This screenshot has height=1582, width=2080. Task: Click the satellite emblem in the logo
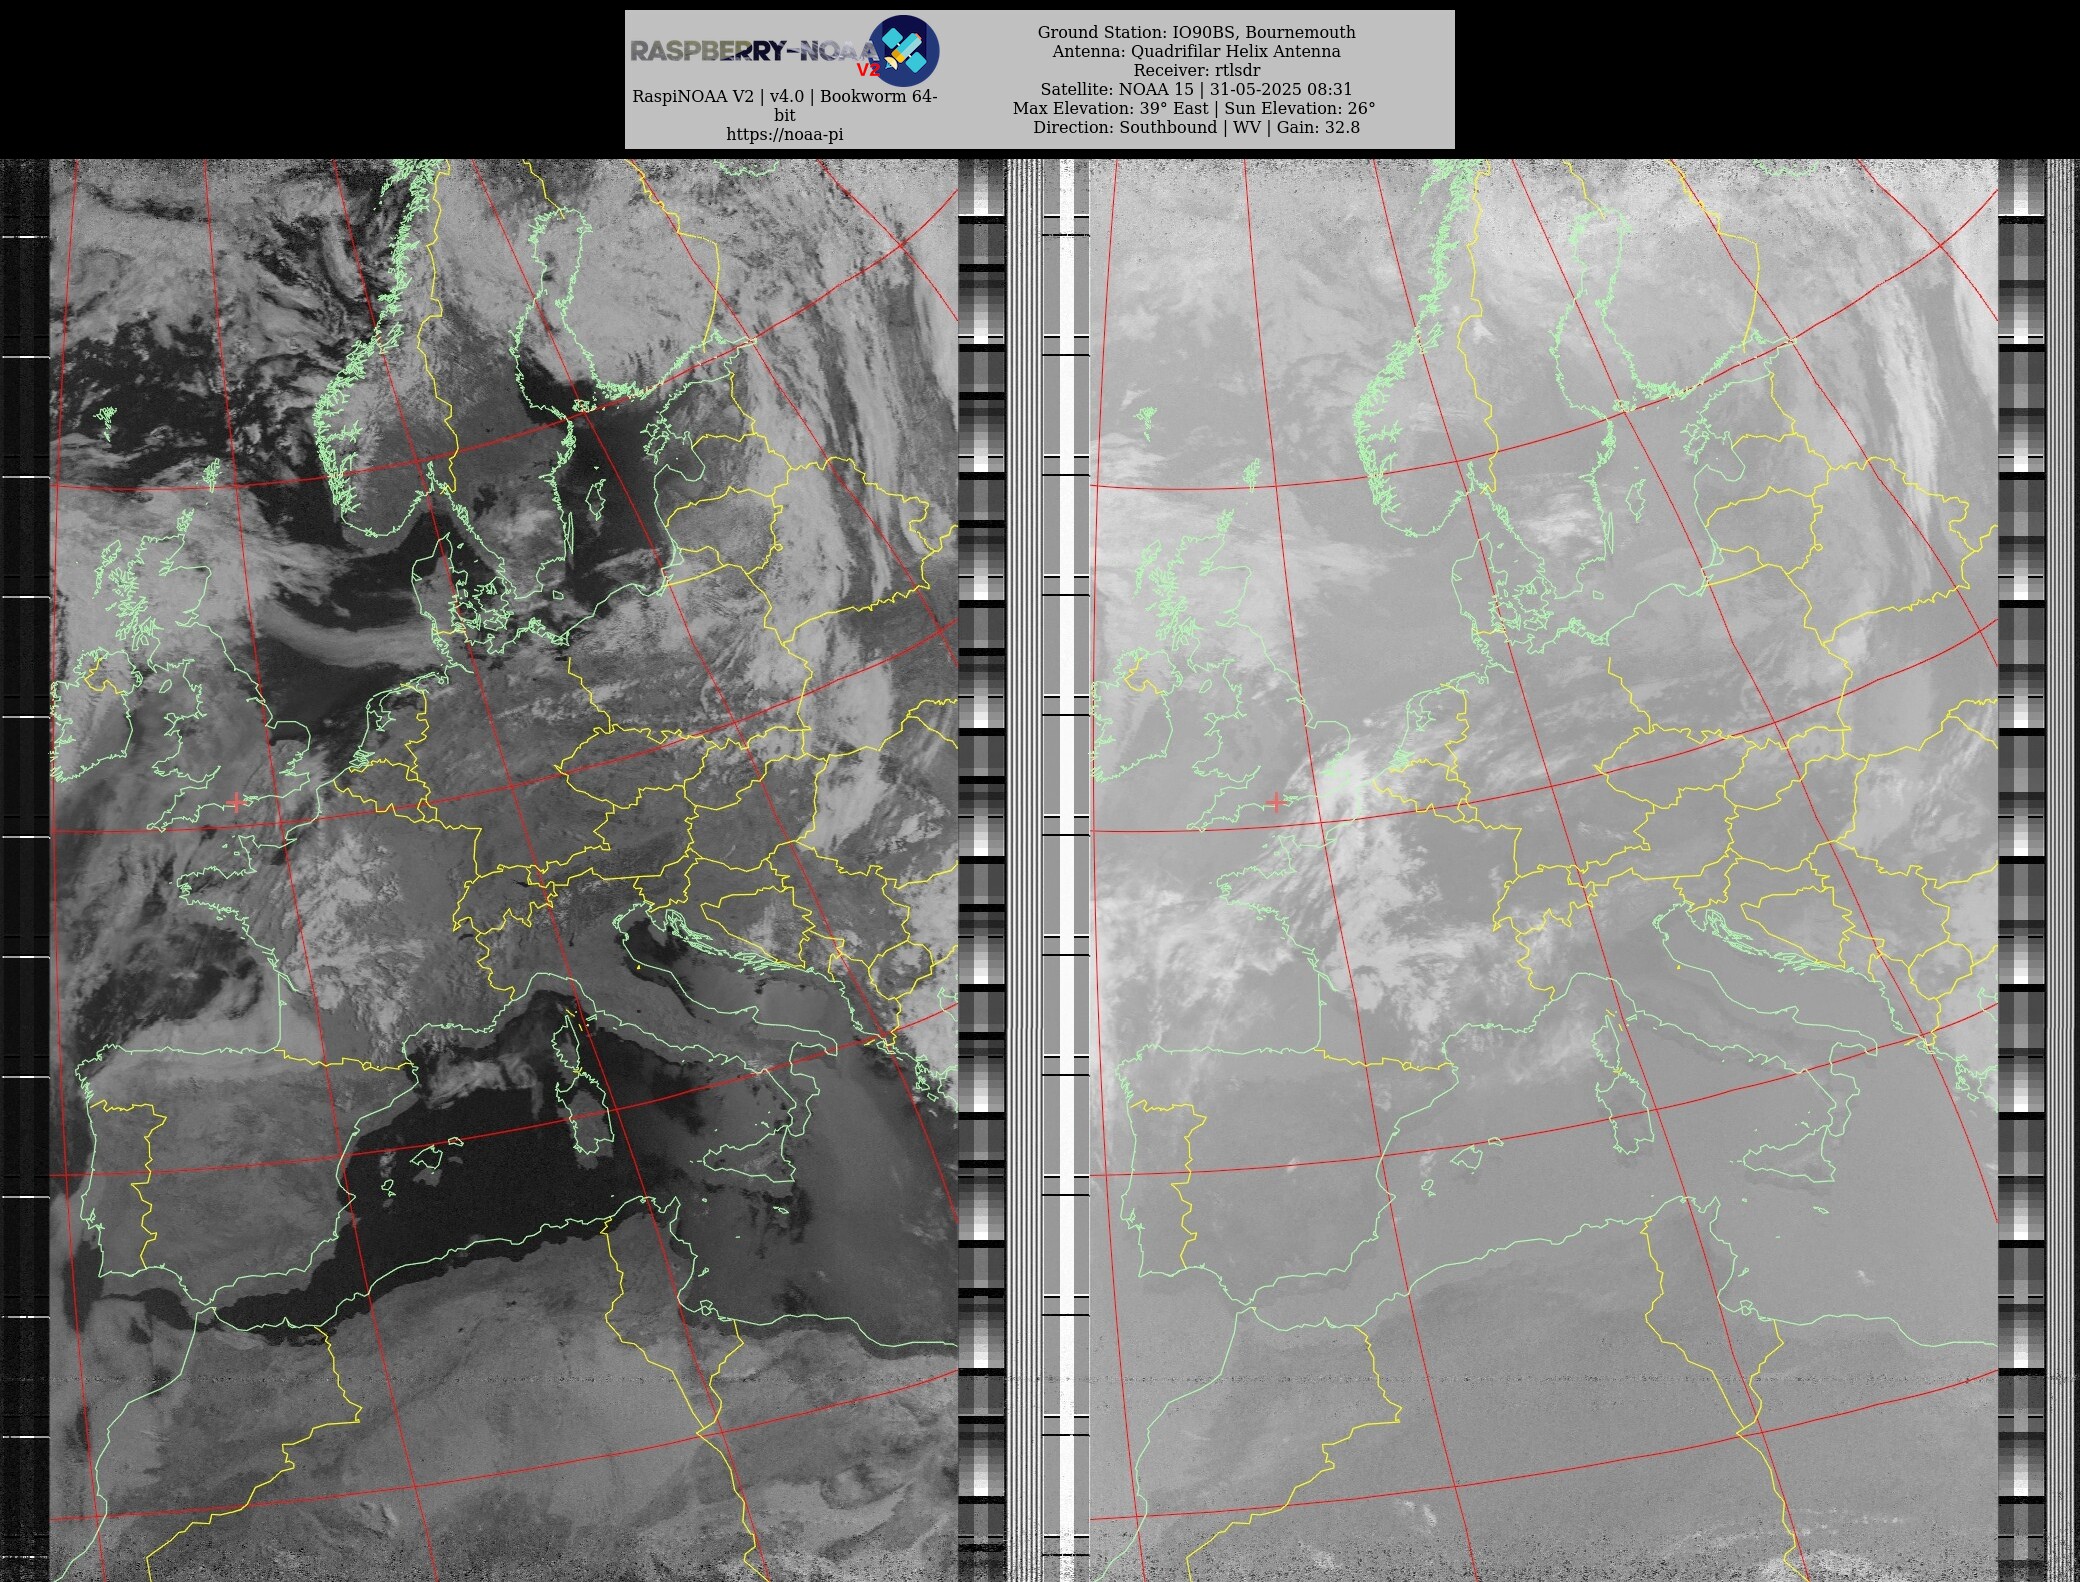(904, 51)
